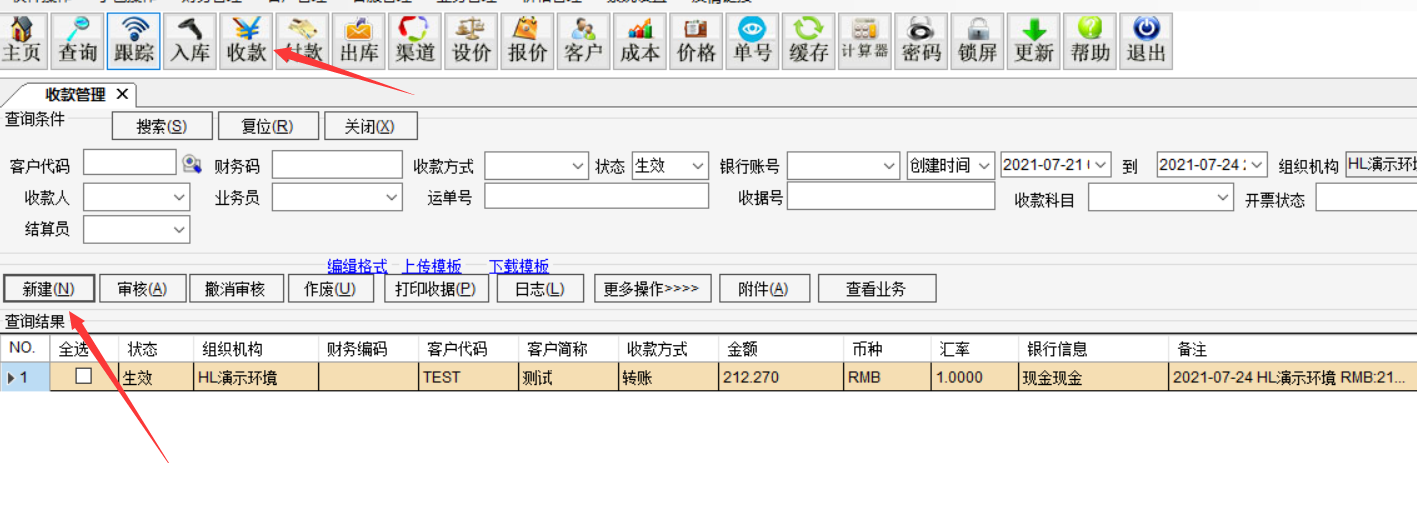
Task: Select the 跟踪 tracking toolbar icon
Action: [x=133, y=41]
